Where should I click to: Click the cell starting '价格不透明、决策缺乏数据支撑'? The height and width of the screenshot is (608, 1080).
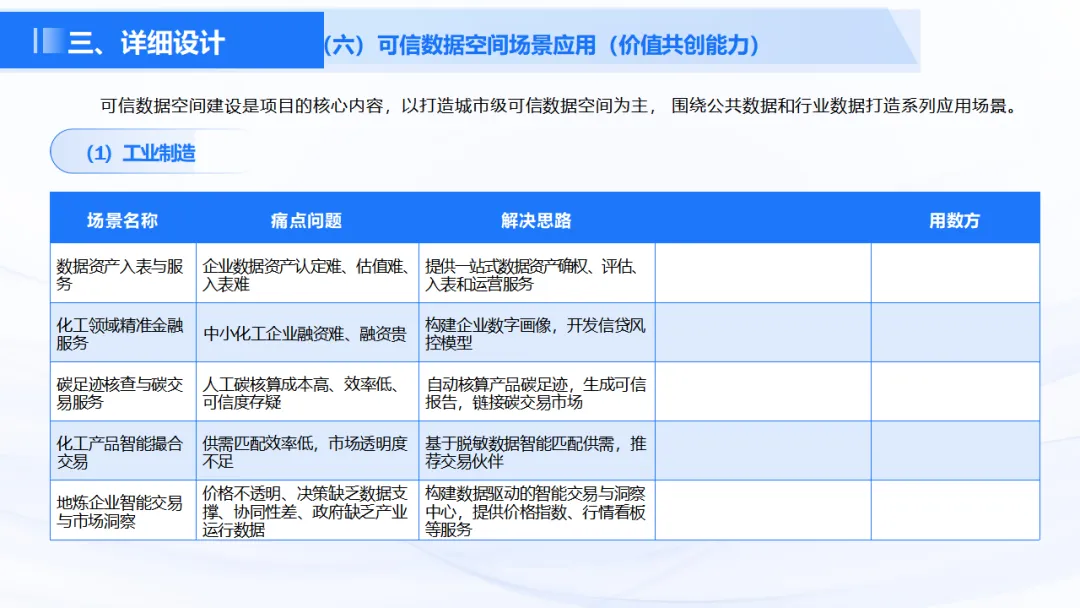click(308, 510)
